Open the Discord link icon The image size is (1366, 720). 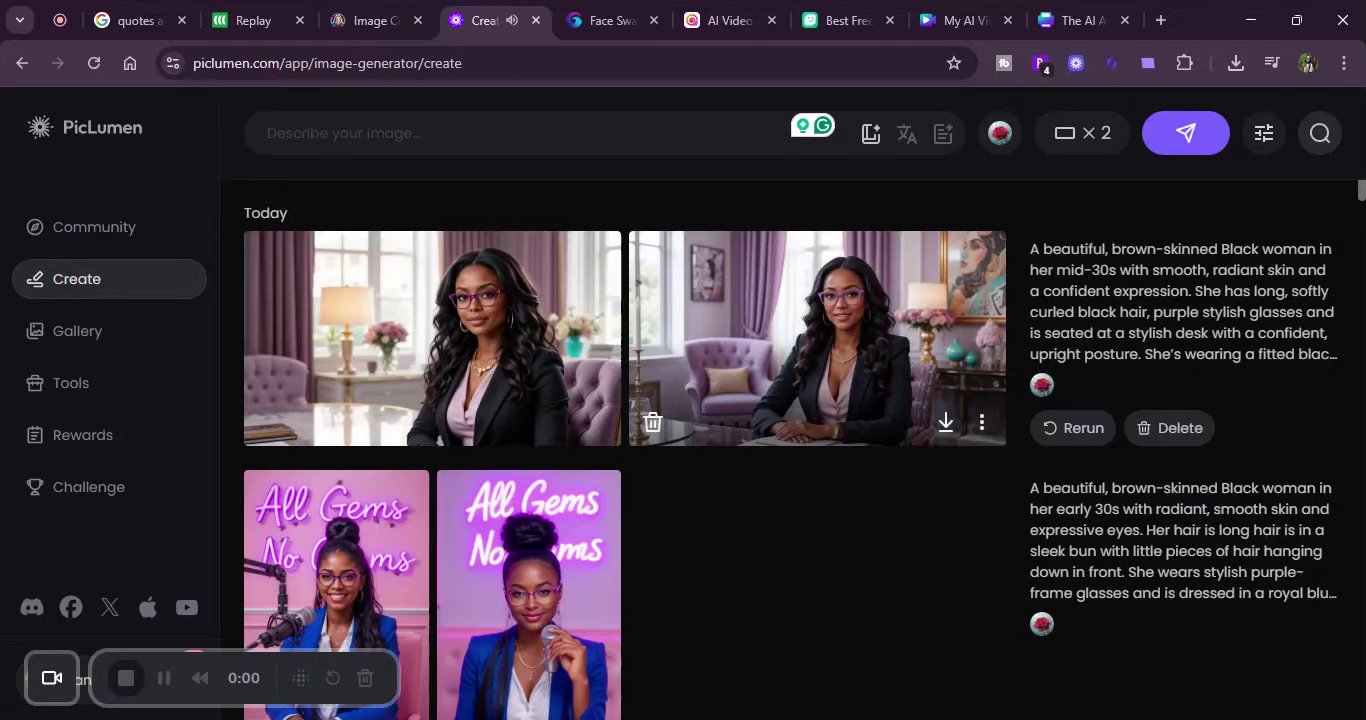[x=32, y=607]
